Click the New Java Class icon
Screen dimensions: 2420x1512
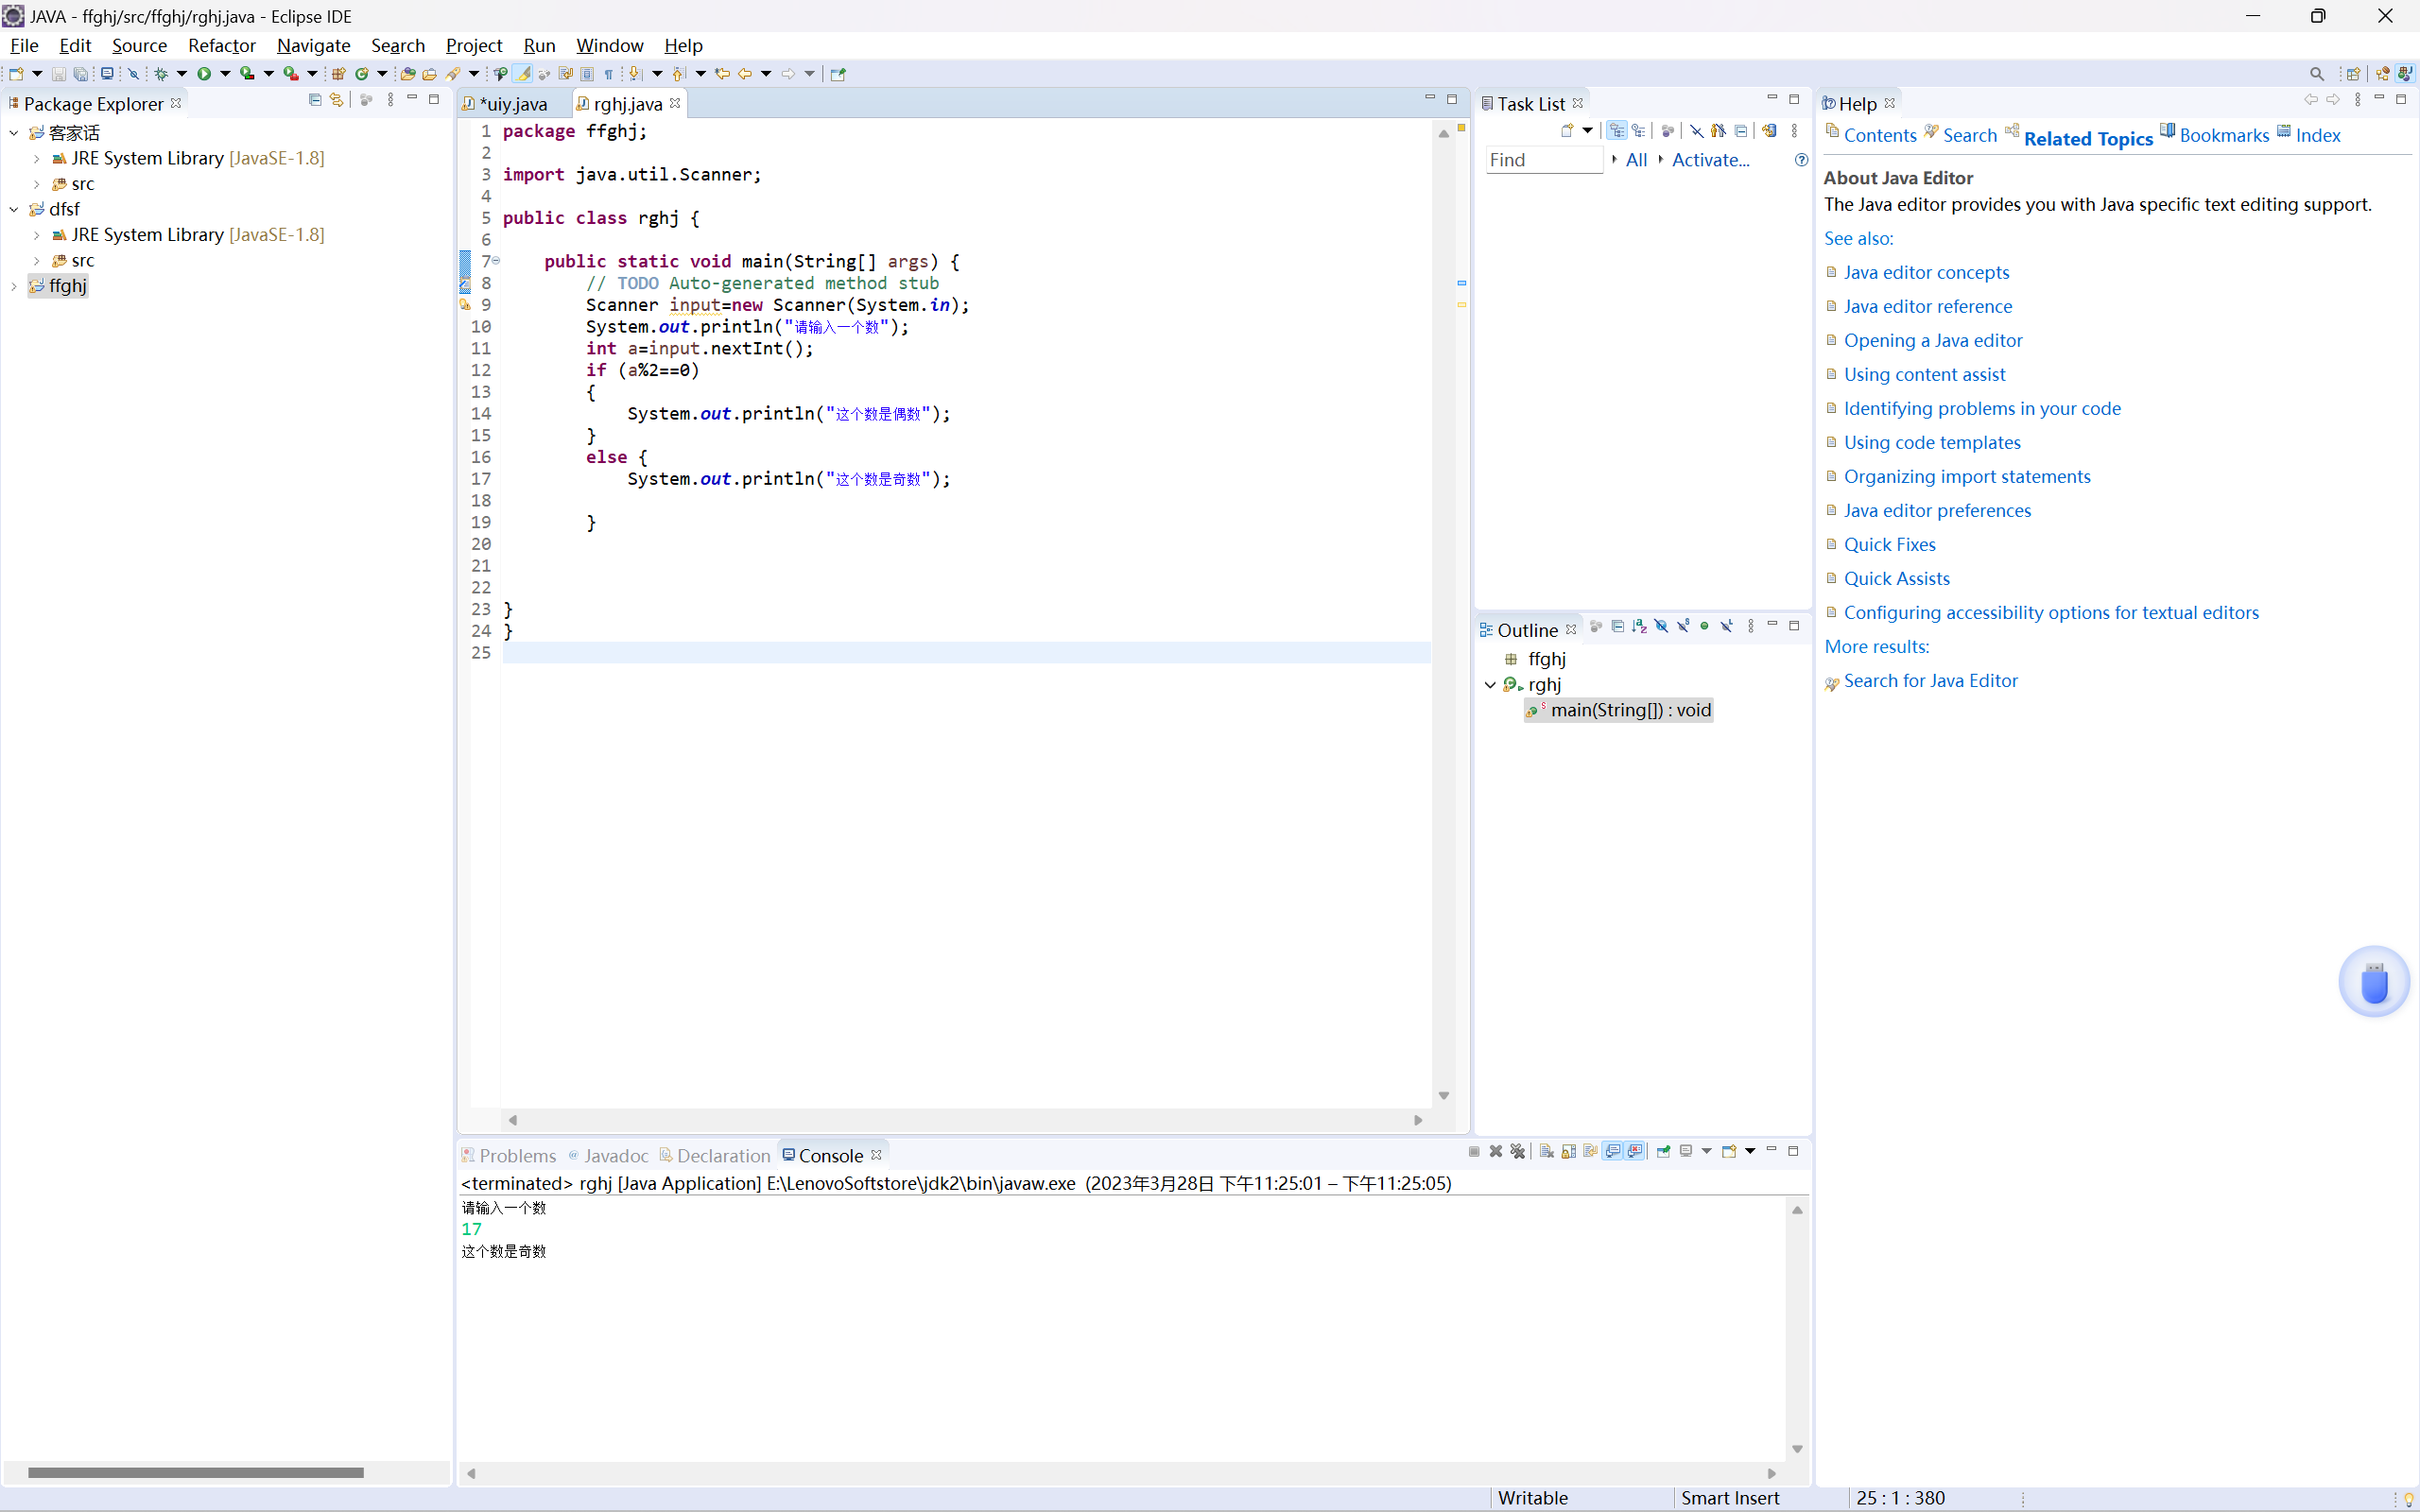[x=362, y=73]
